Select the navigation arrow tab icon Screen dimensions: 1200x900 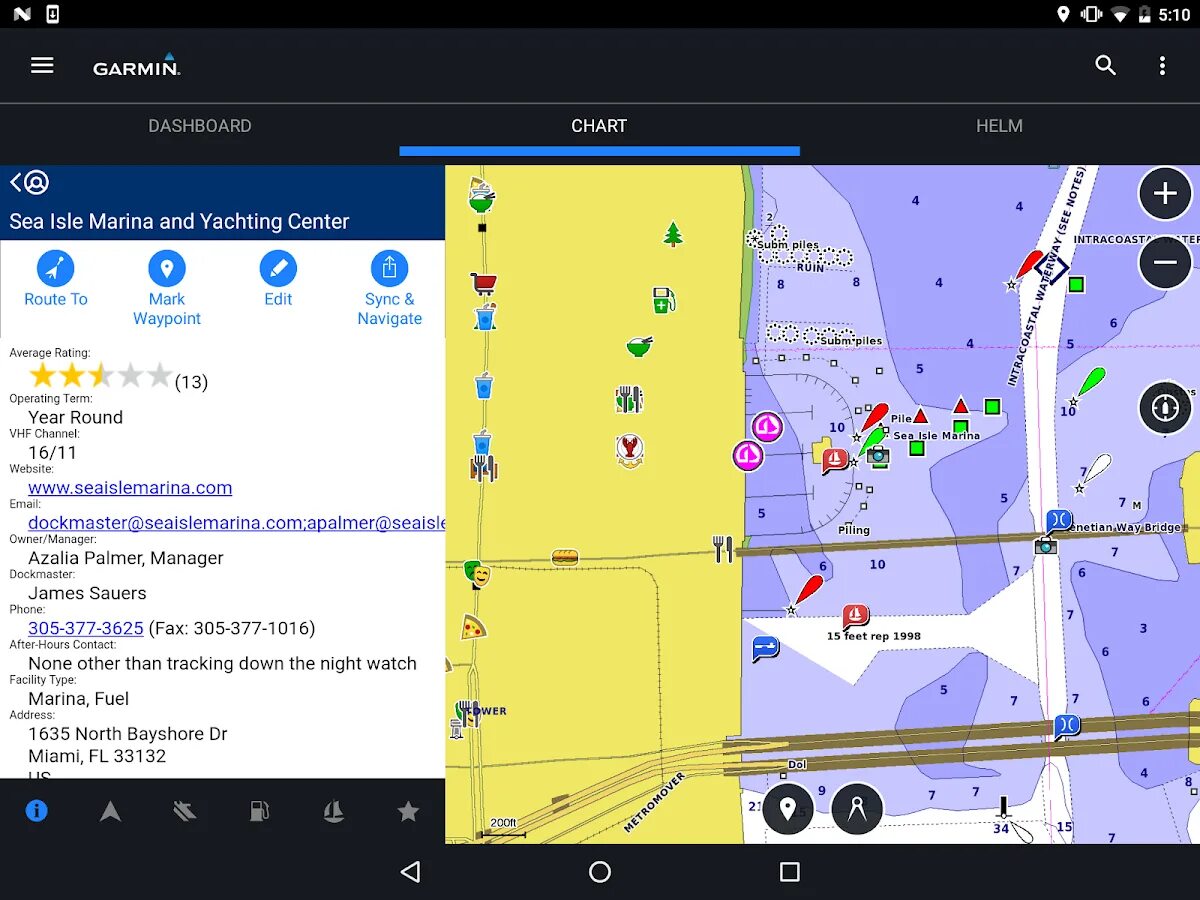pyautogui.click(x=111, y=811)
